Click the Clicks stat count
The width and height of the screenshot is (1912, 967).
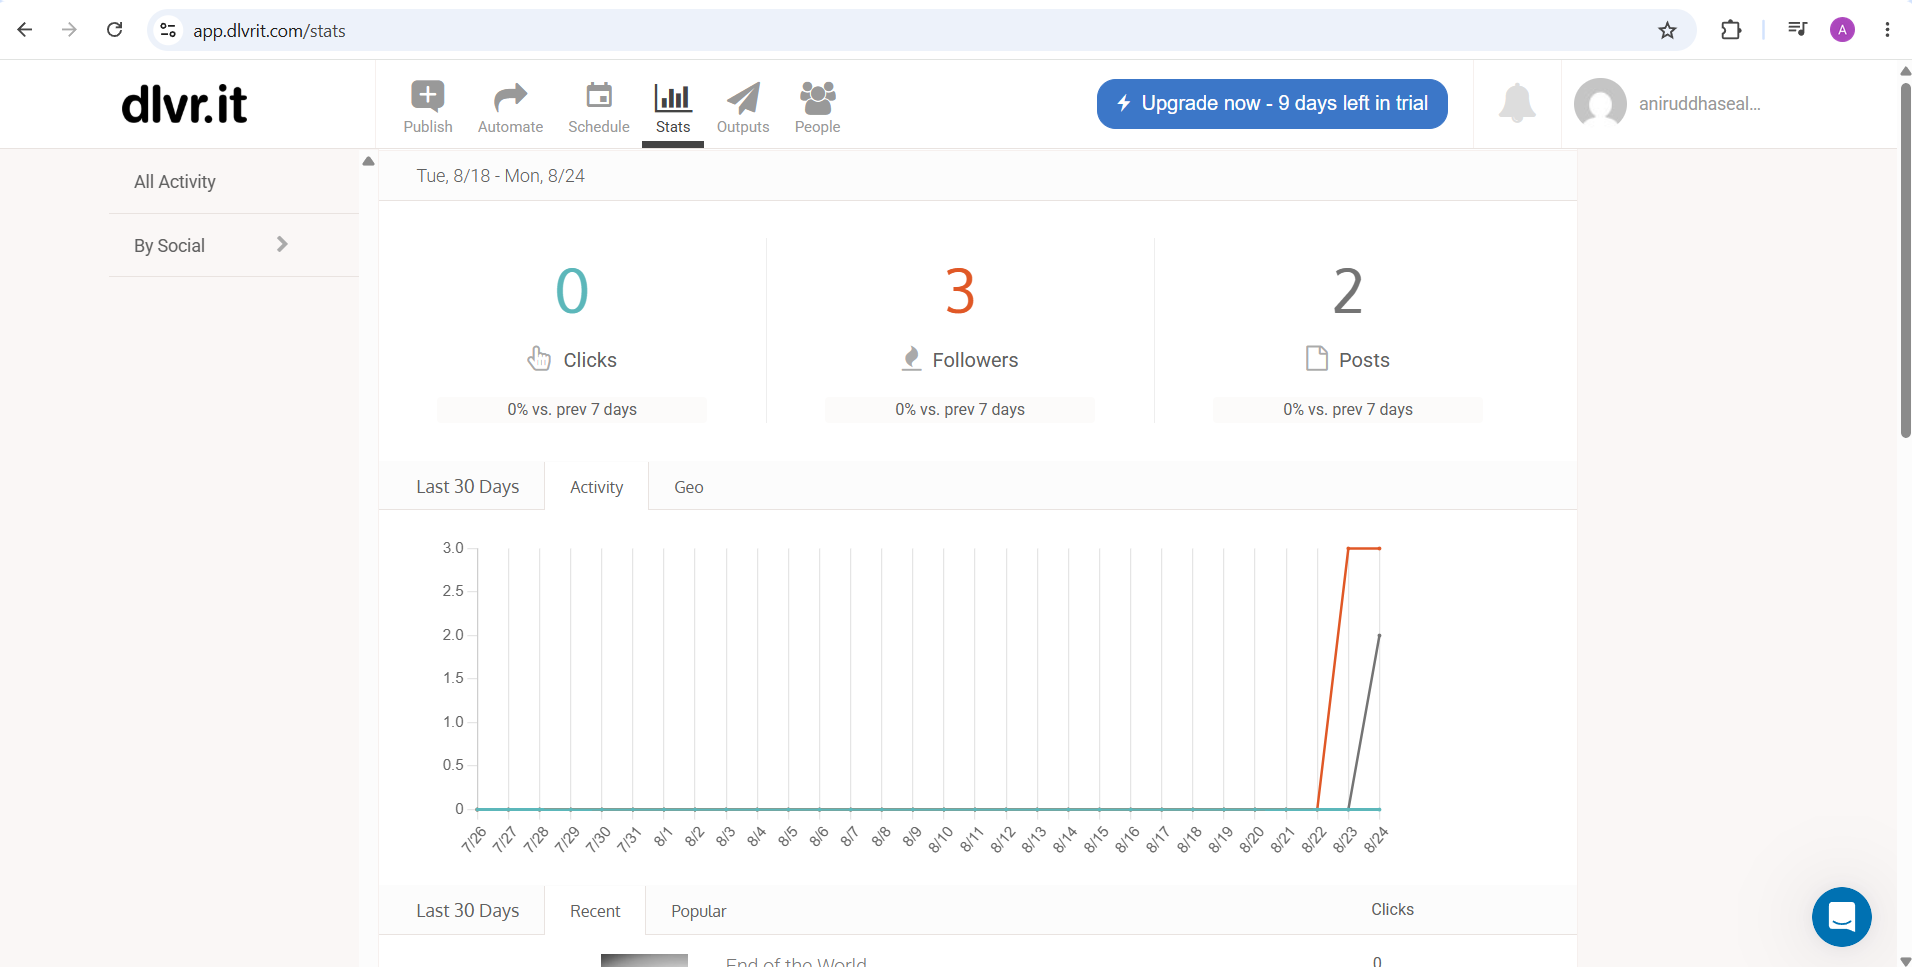pos(572,291)
